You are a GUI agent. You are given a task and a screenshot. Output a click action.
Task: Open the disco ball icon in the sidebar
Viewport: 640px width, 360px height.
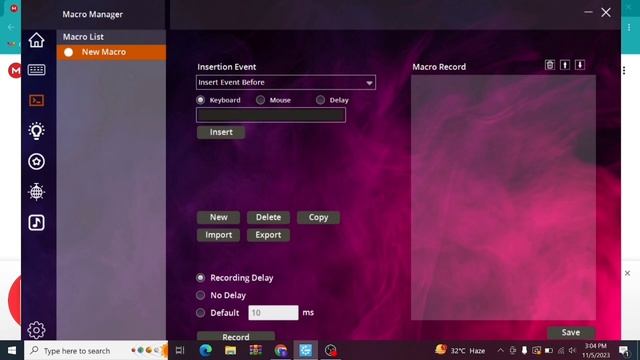(x=36, y=191)
